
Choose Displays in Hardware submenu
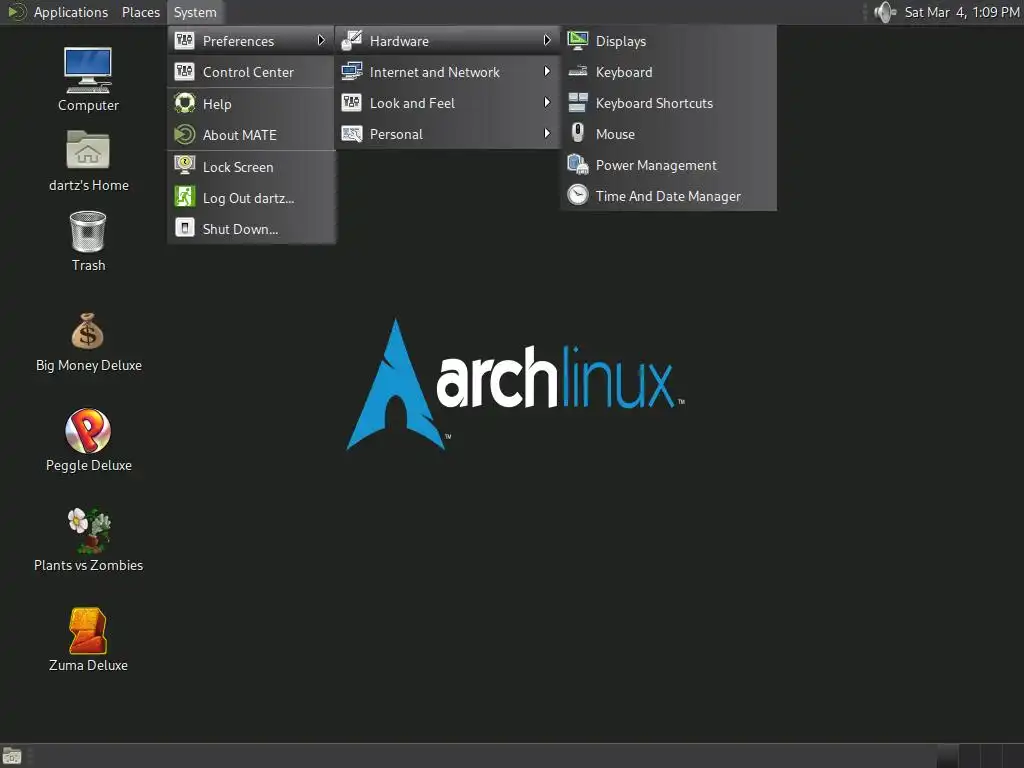(x=669, y=40)
